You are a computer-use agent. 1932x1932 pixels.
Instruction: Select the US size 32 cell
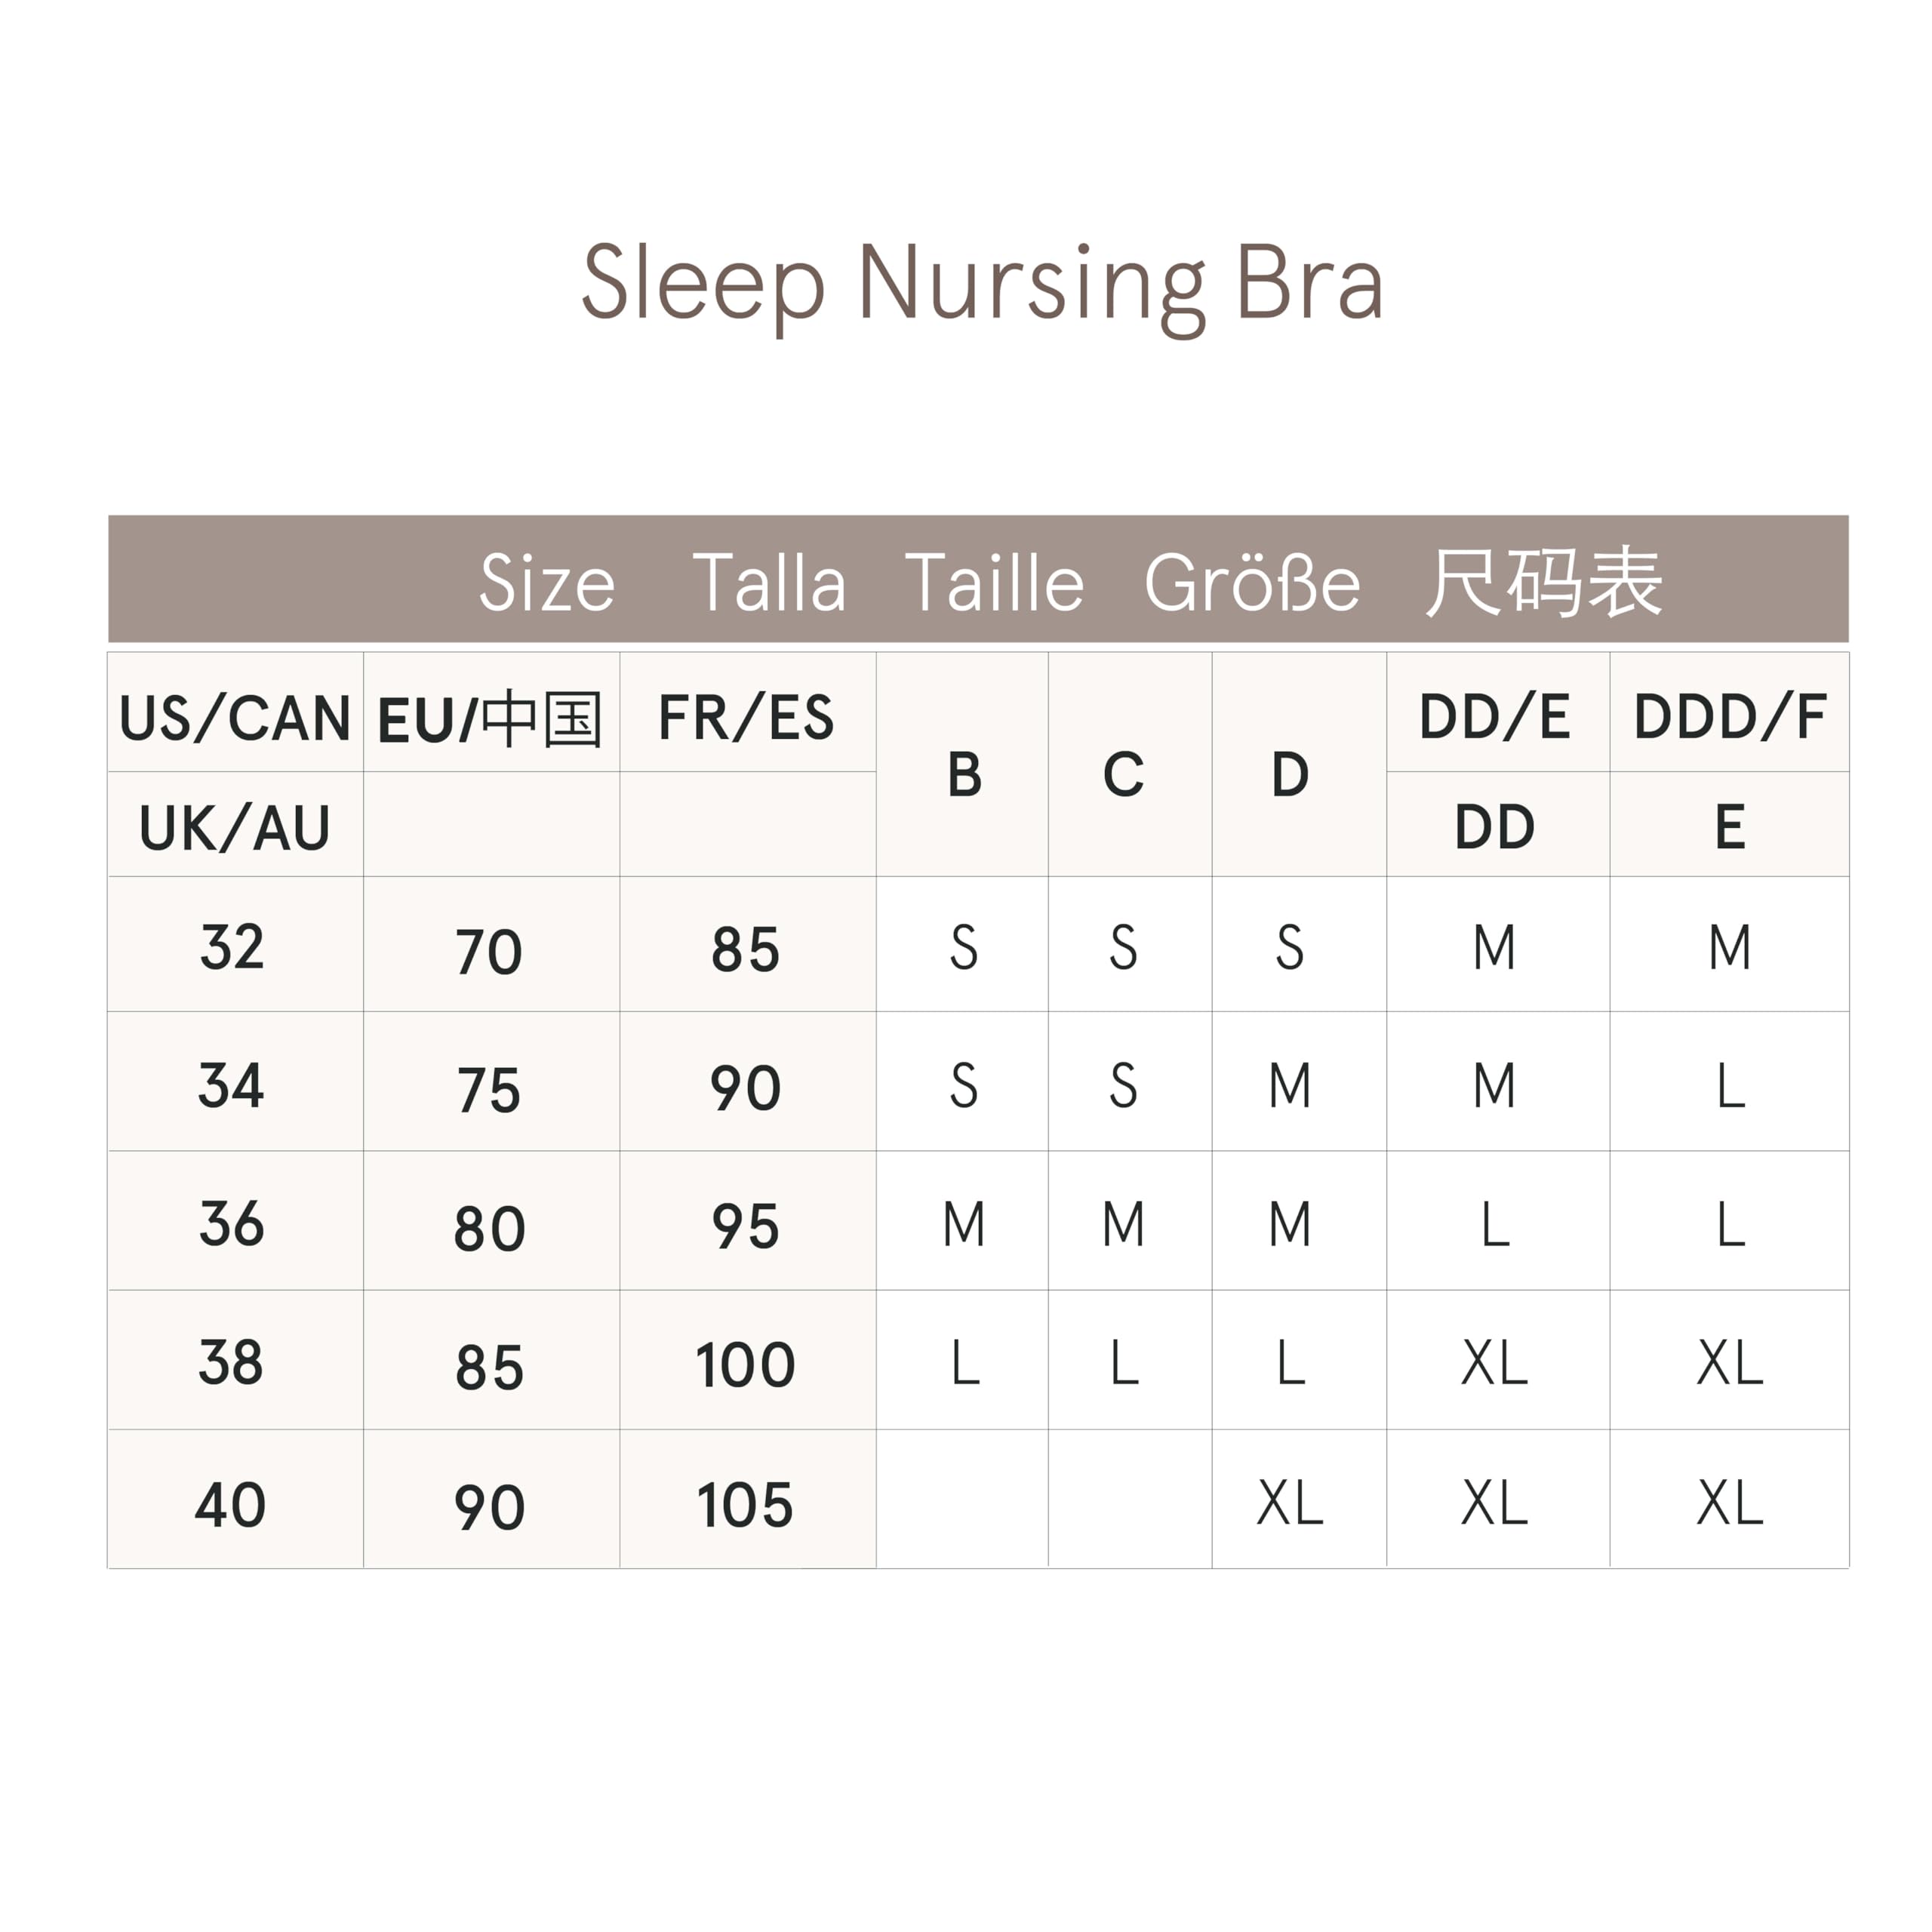tap(232, 947)
